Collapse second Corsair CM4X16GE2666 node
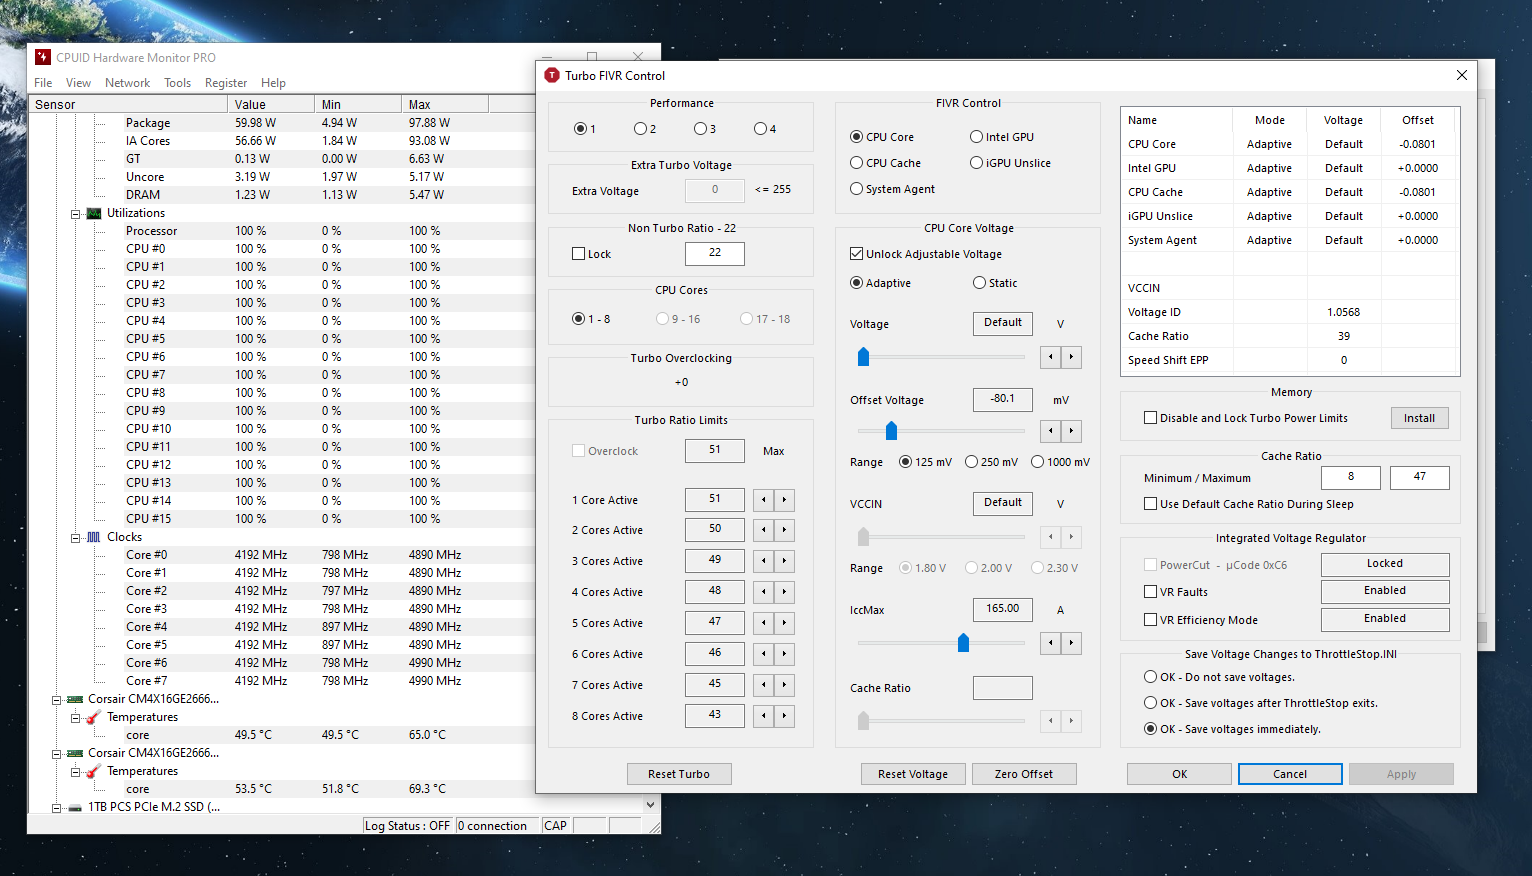The height and width of the screenshot is (876, 1532). 56,753
